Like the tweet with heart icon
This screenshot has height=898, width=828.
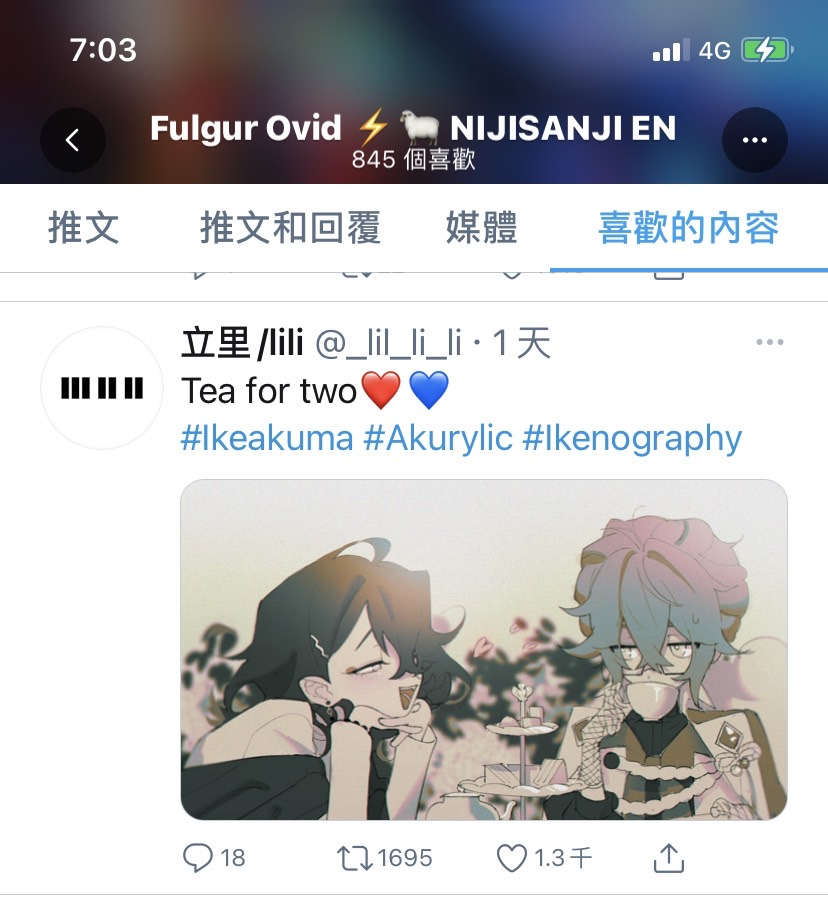544,858
